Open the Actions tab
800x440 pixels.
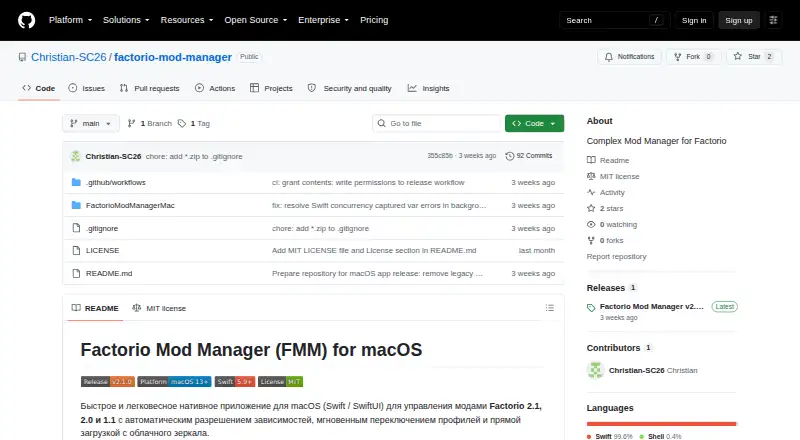[215, 88]
